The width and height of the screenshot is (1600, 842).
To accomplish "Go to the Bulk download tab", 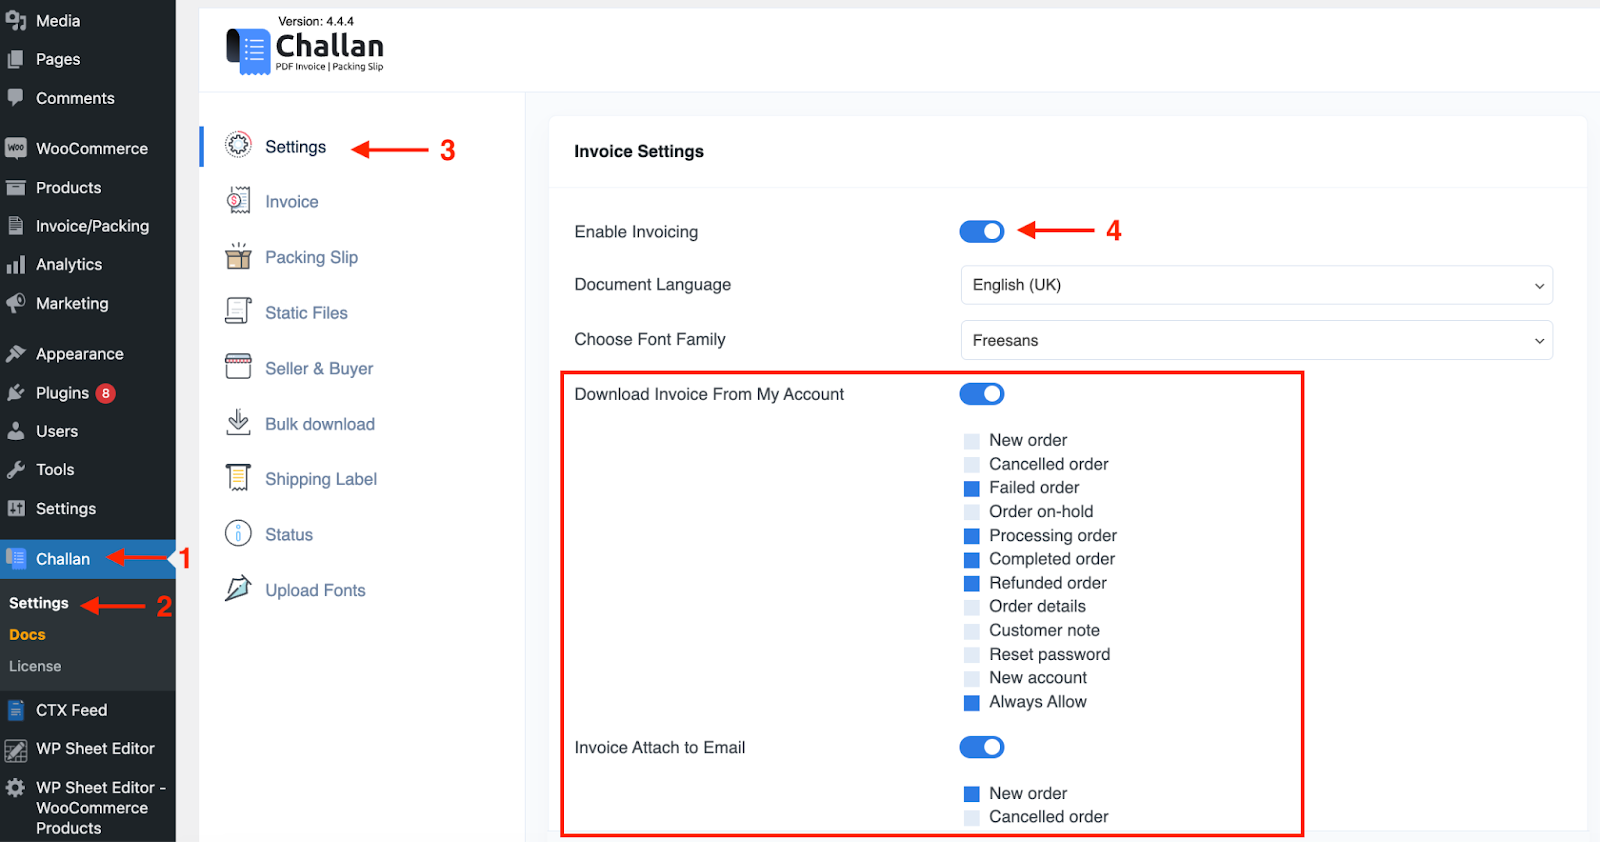I will (x=320, y=424).
